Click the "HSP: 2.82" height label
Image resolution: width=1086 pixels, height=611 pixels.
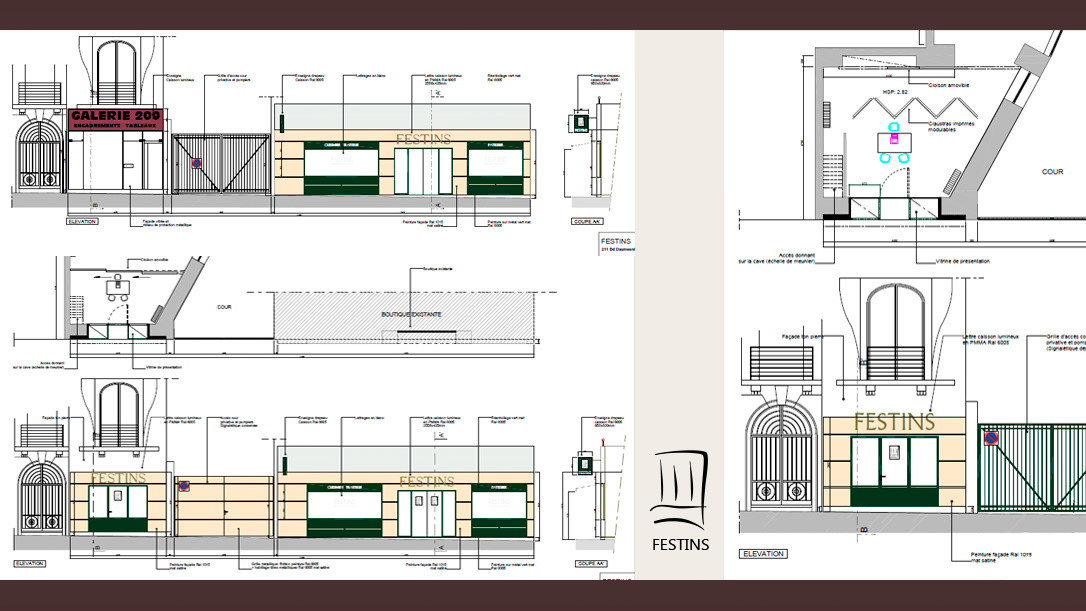click(x=895, y=91)
